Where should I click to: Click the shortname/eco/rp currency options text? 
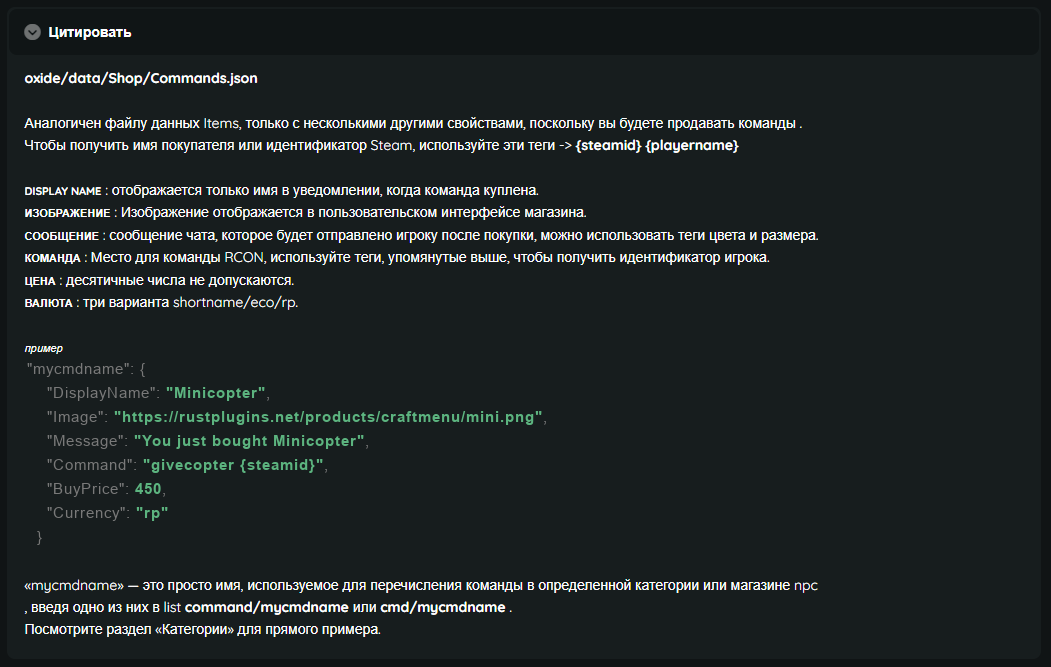[235, 302]
